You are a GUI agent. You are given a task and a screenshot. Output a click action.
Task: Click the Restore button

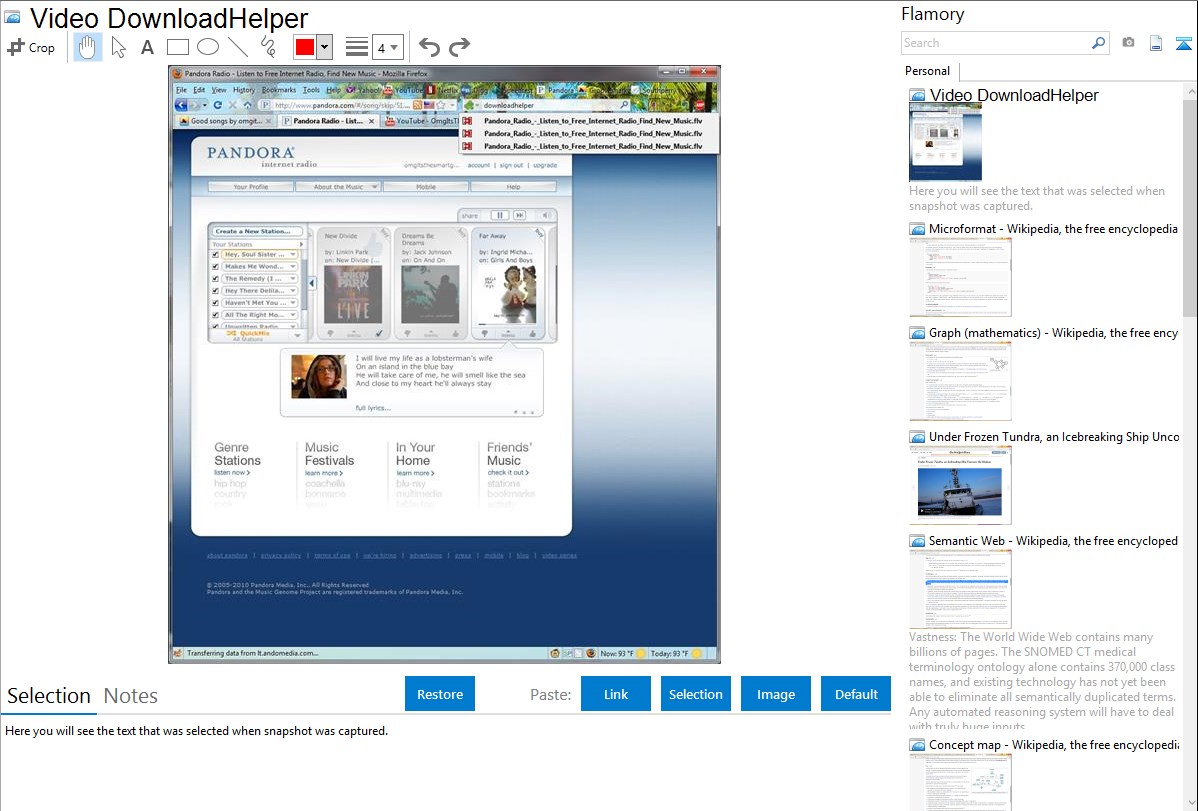[440, 694]
